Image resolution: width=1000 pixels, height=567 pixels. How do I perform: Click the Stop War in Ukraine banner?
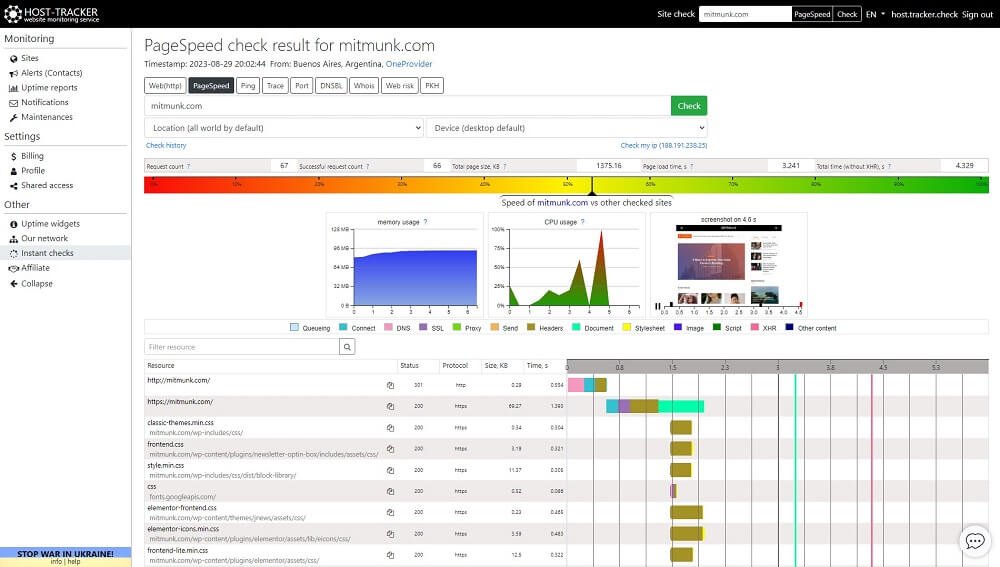(65, 554)
